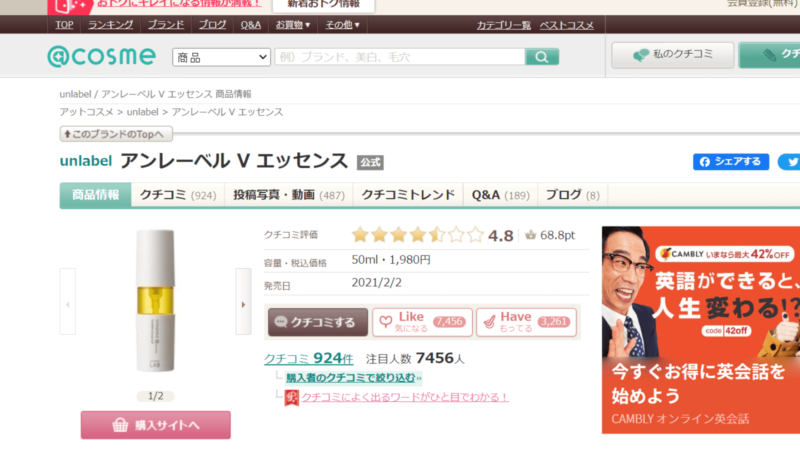Click the product bottle image
This screenshot has width=800, height=450.
click(155, 301)
